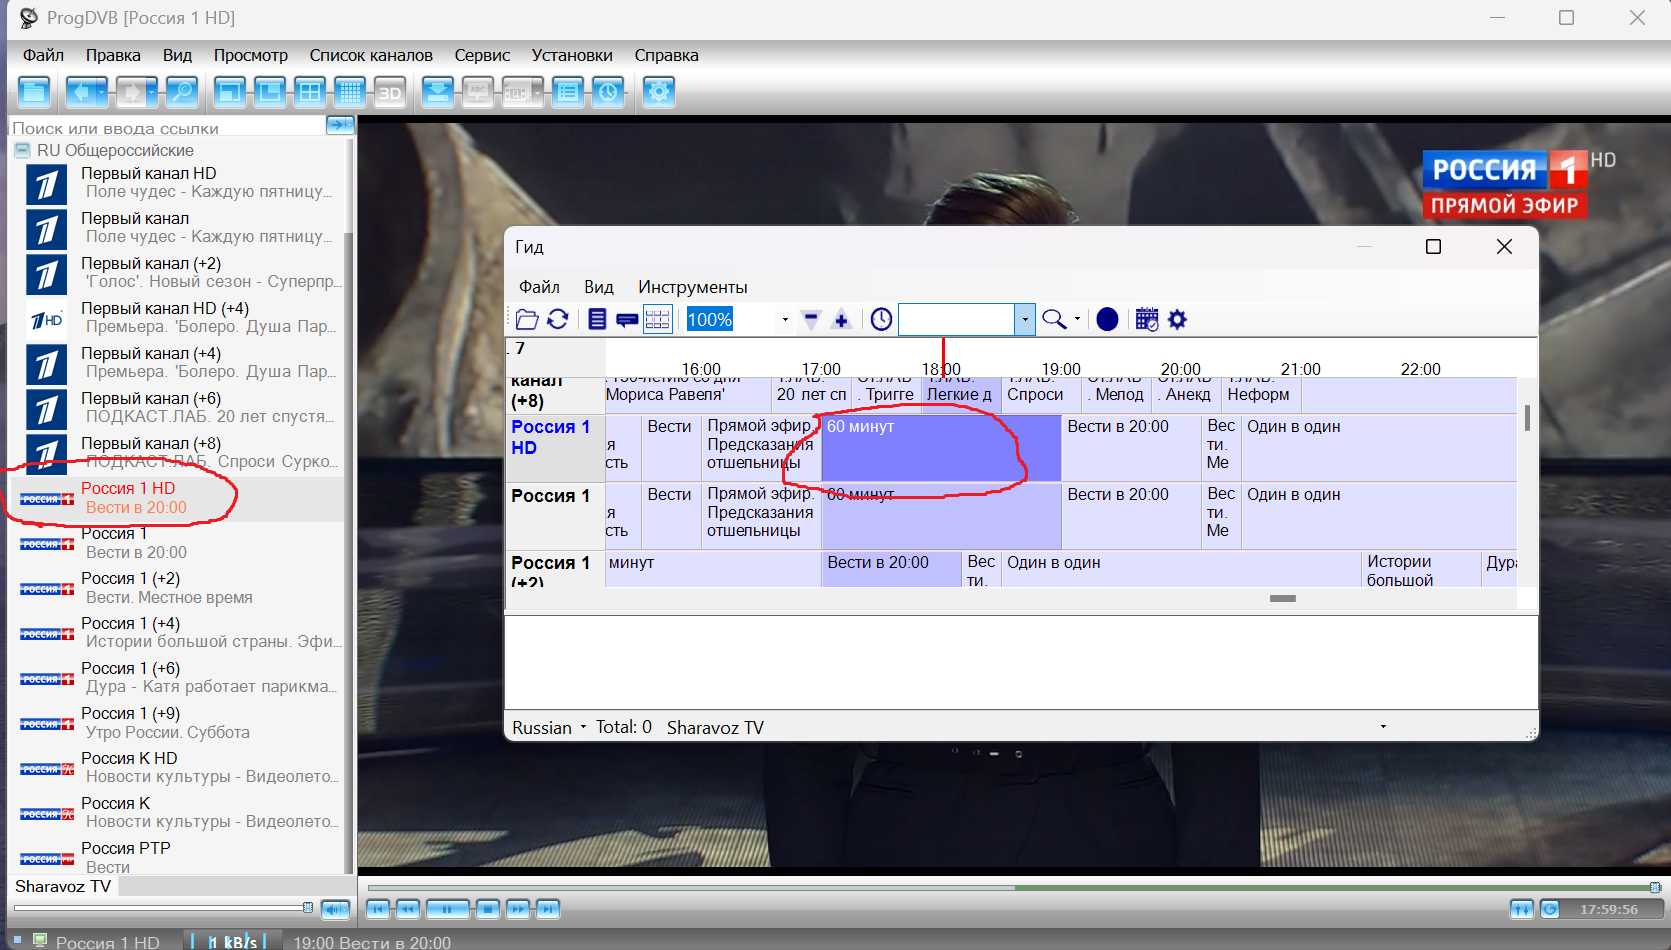Click the magnifier search icon in main toolbar
Image resolution: width=1671 pixels, height=950 pixels.
[x=181, y=92]
